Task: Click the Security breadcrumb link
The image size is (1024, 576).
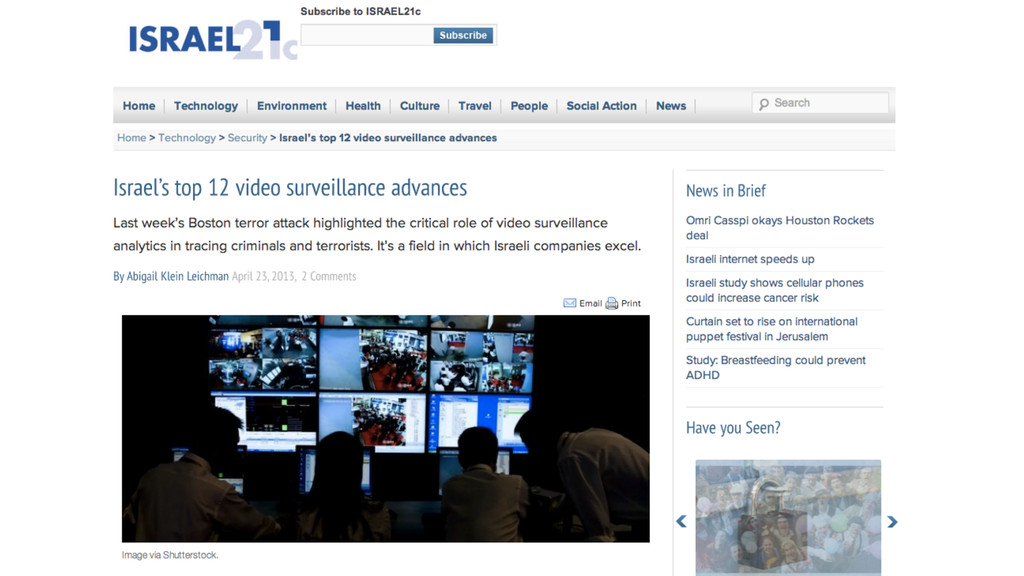Action: [247, 138]
